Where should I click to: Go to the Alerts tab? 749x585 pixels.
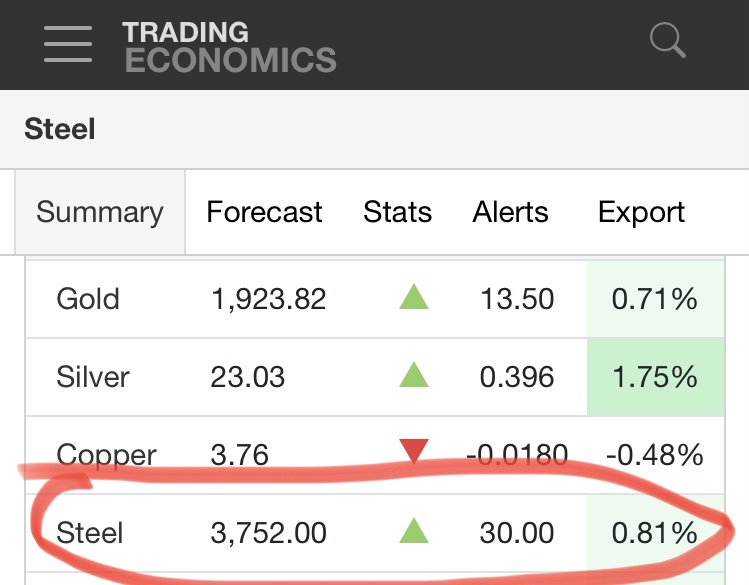click(510, 212)
